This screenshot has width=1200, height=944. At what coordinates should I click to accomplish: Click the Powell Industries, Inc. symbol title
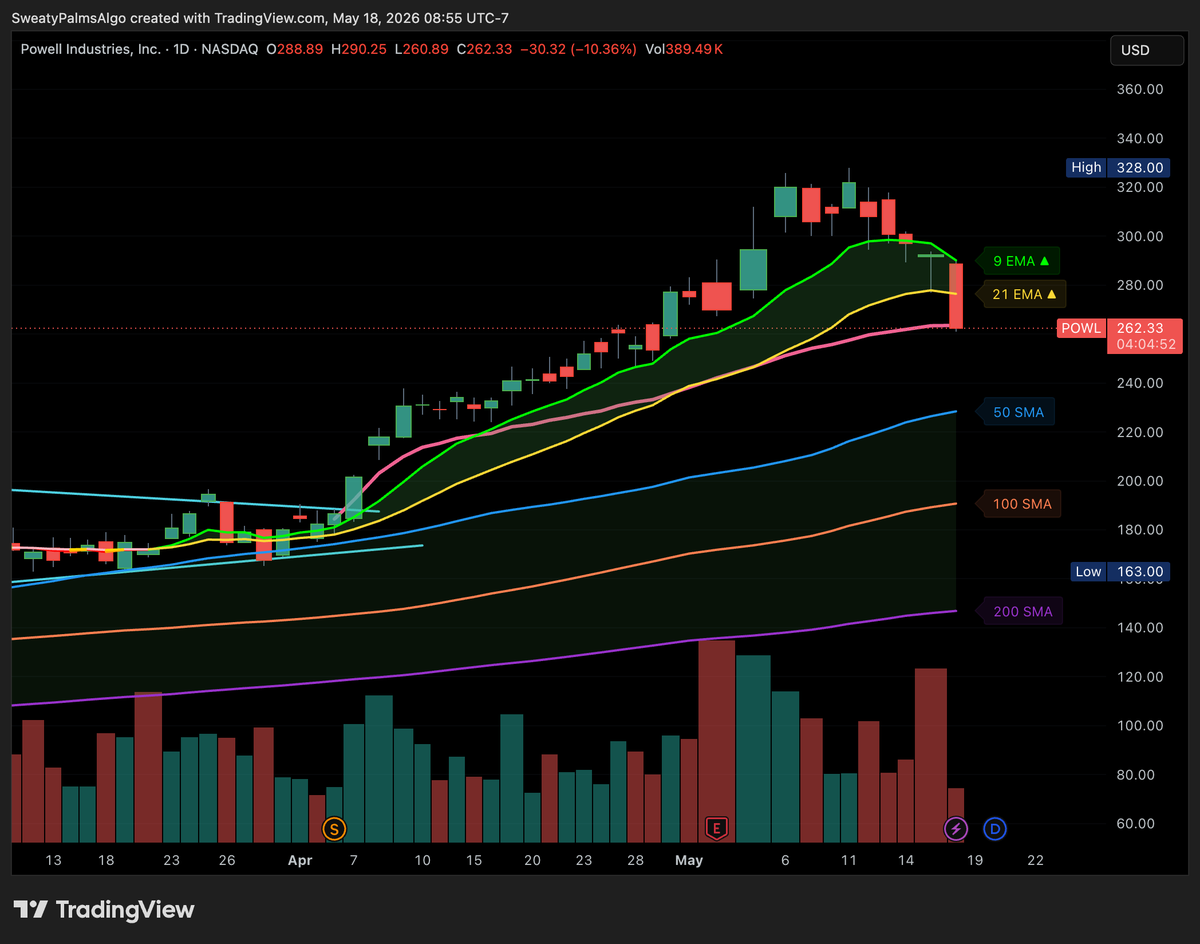91,48
